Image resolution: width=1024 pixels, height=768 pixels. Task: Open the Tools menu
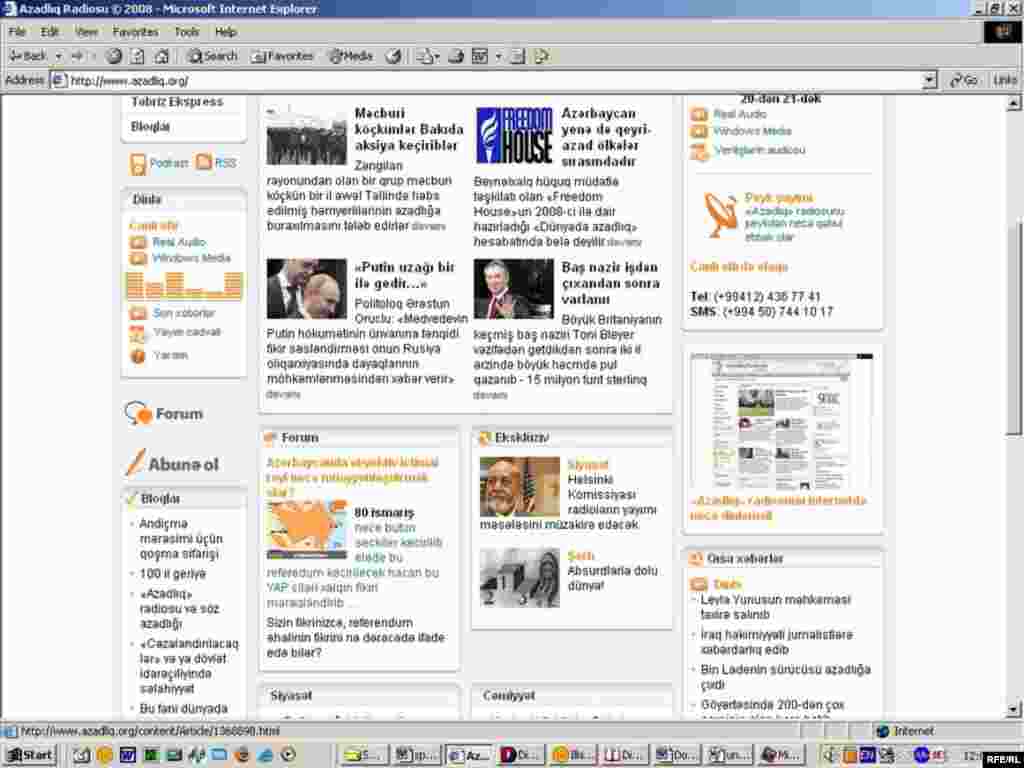pyautogui.click(x=186, y=32)
